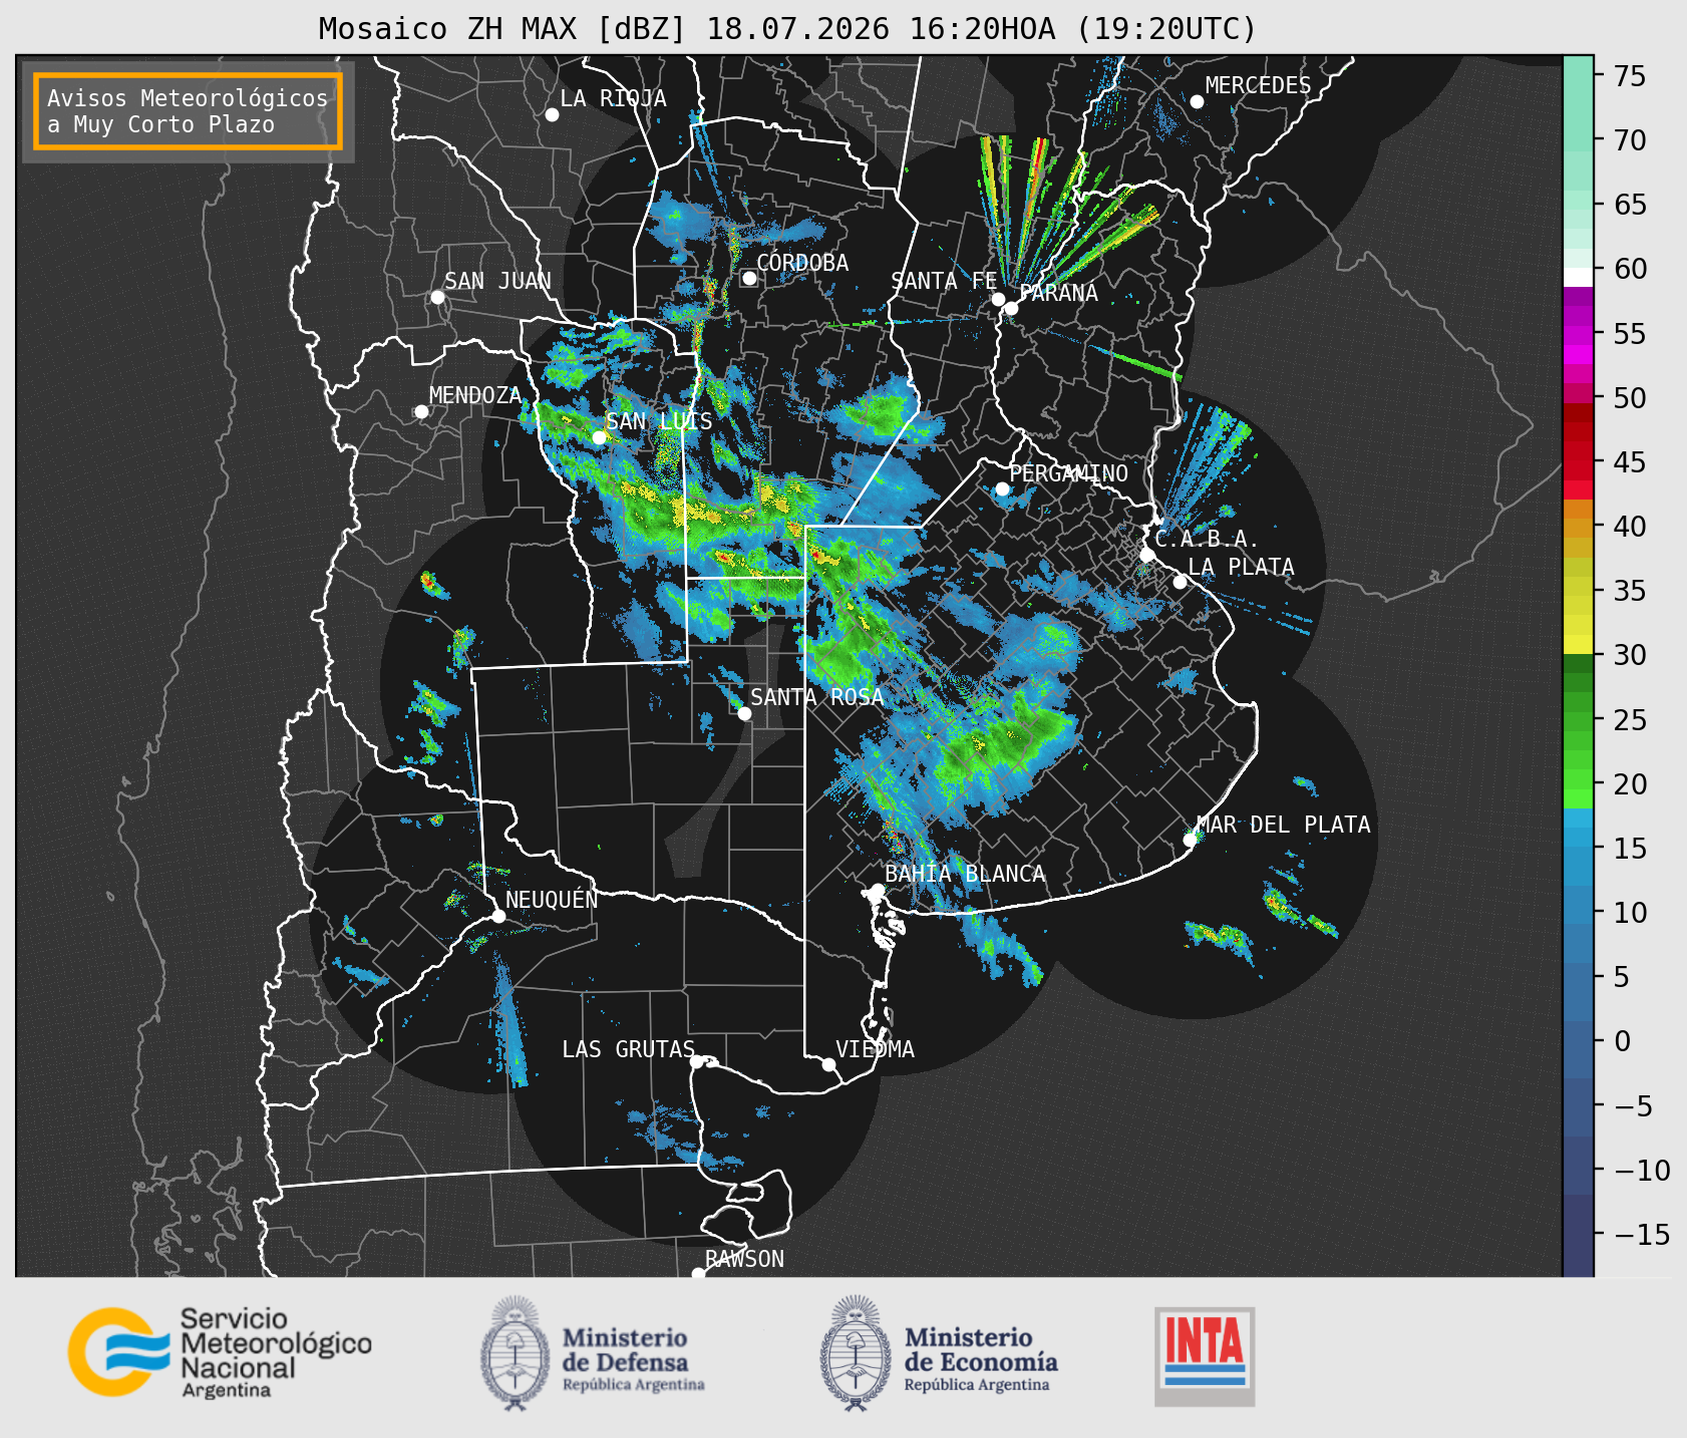
Task: Click the San Luis city marker
Action: coord(599,437)
